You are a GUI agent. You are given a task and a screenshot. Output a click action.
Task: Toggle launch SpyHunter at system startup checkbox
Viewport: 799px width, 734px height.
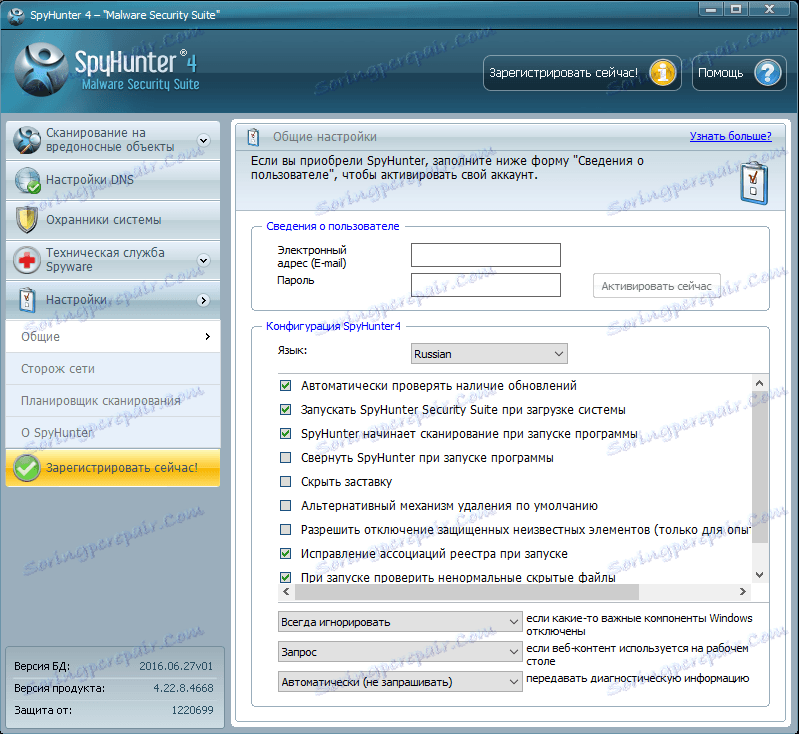coord(286,409)
